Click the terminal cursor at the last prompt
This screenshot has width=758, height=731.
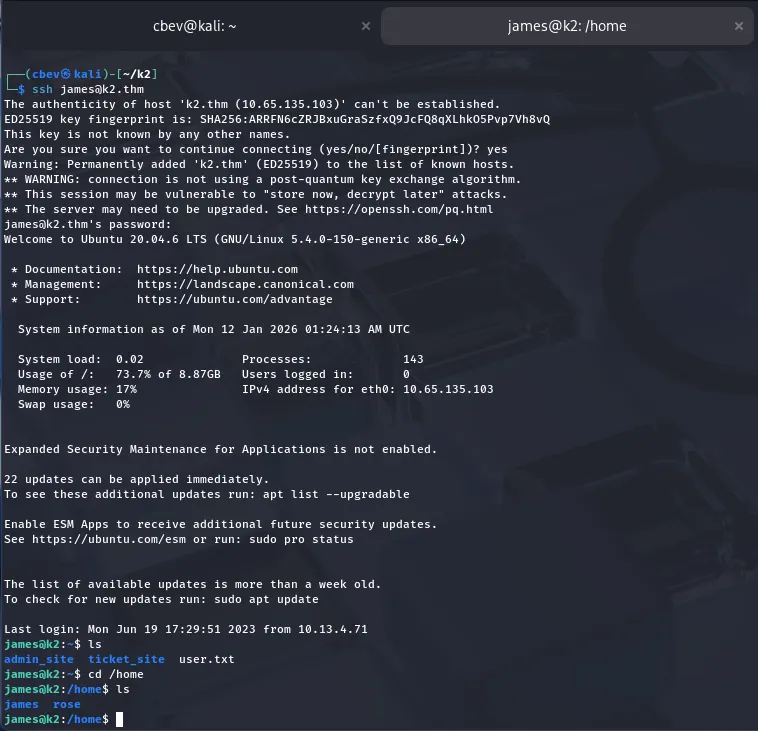coord(119,719)
